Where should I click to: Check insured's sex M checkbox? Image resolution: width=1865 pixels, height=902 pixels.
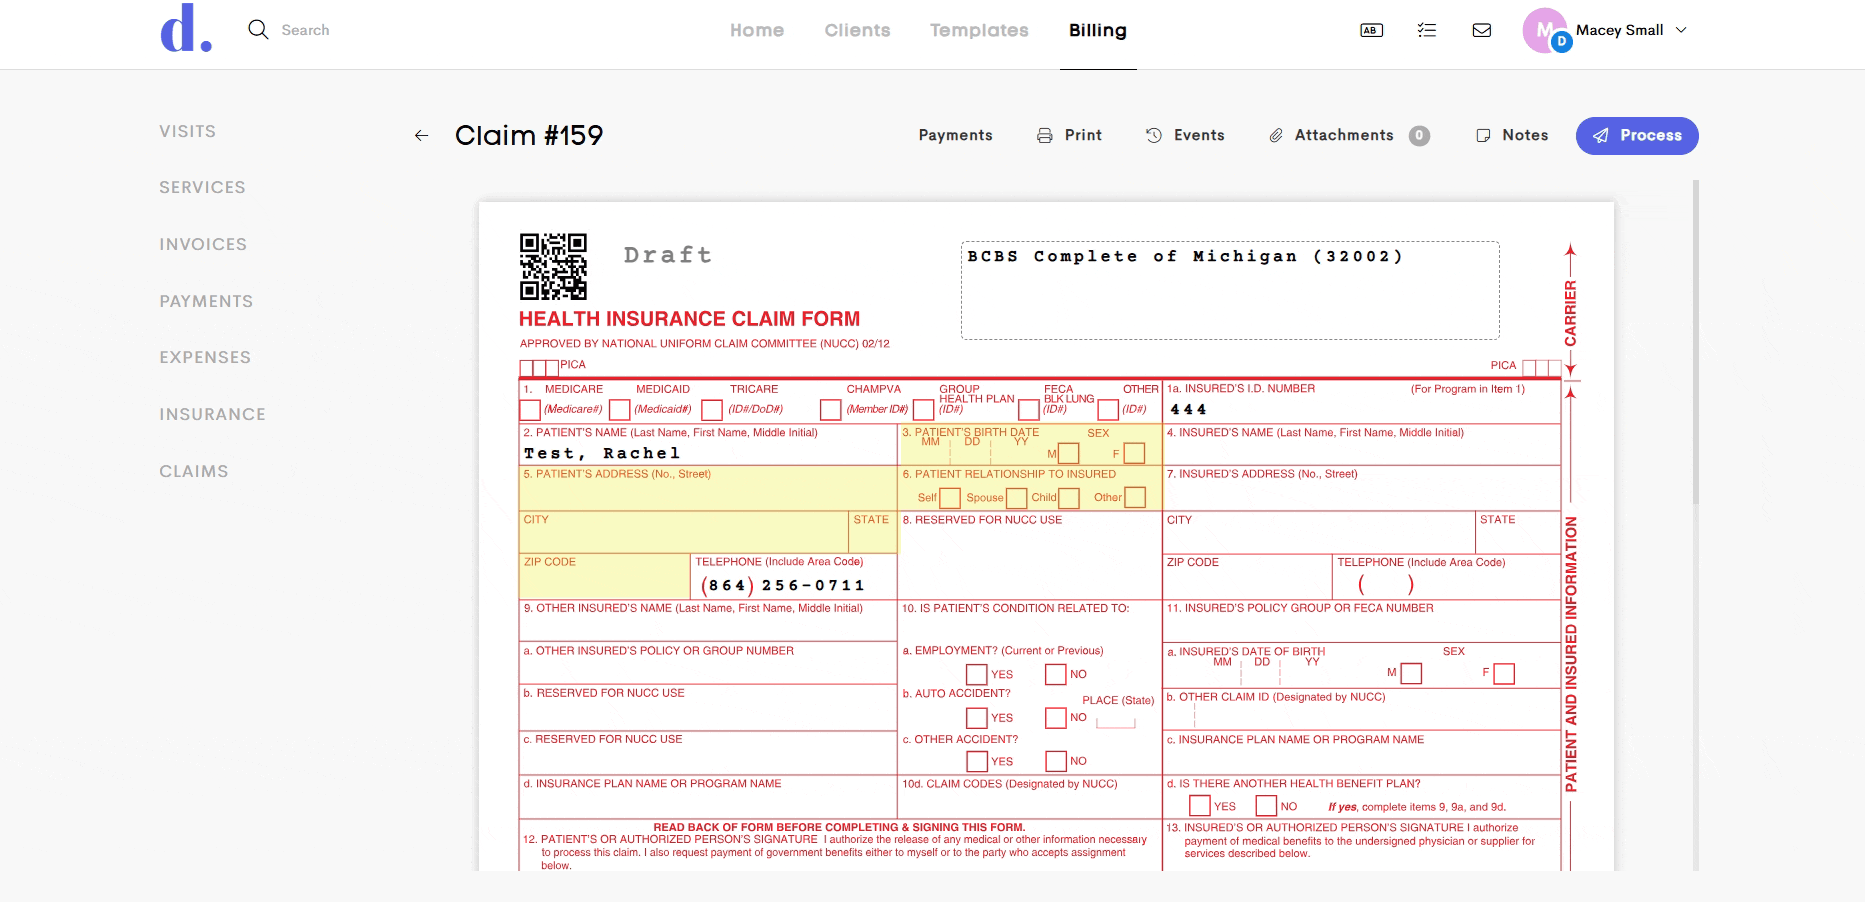pos(1411,674)
